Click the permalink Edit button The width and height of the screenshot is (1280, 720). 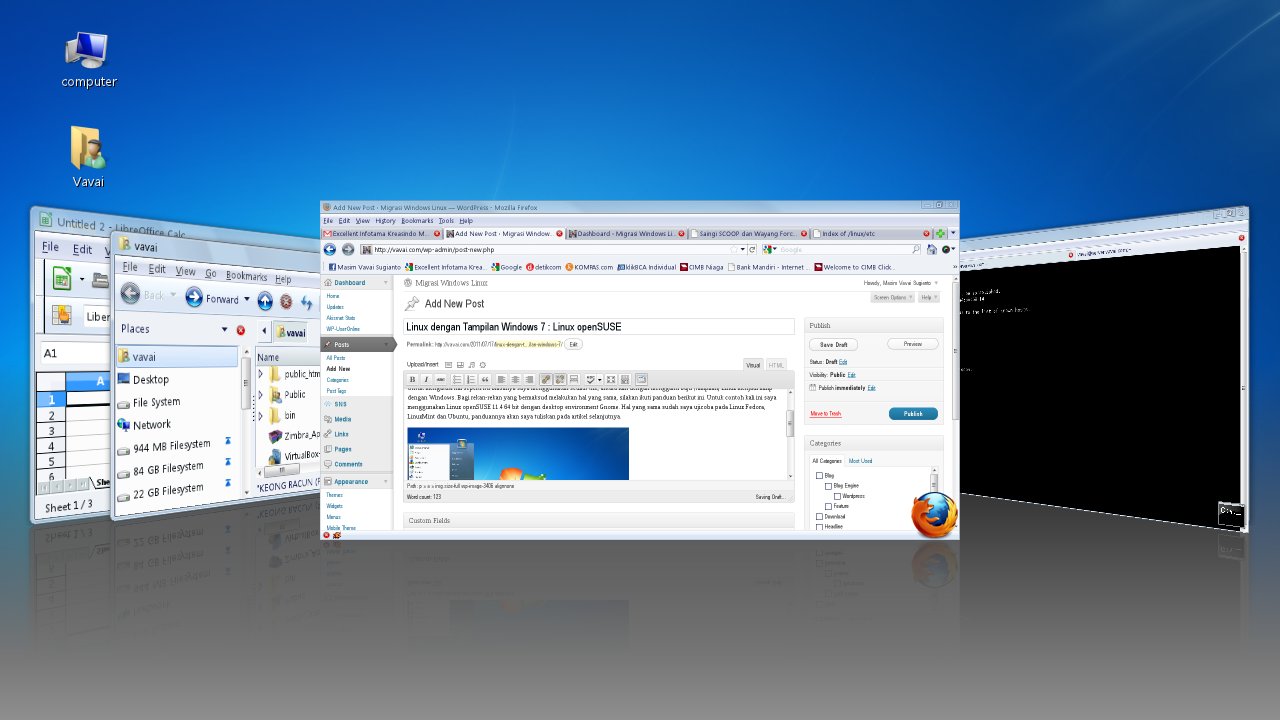pos(573,344)
